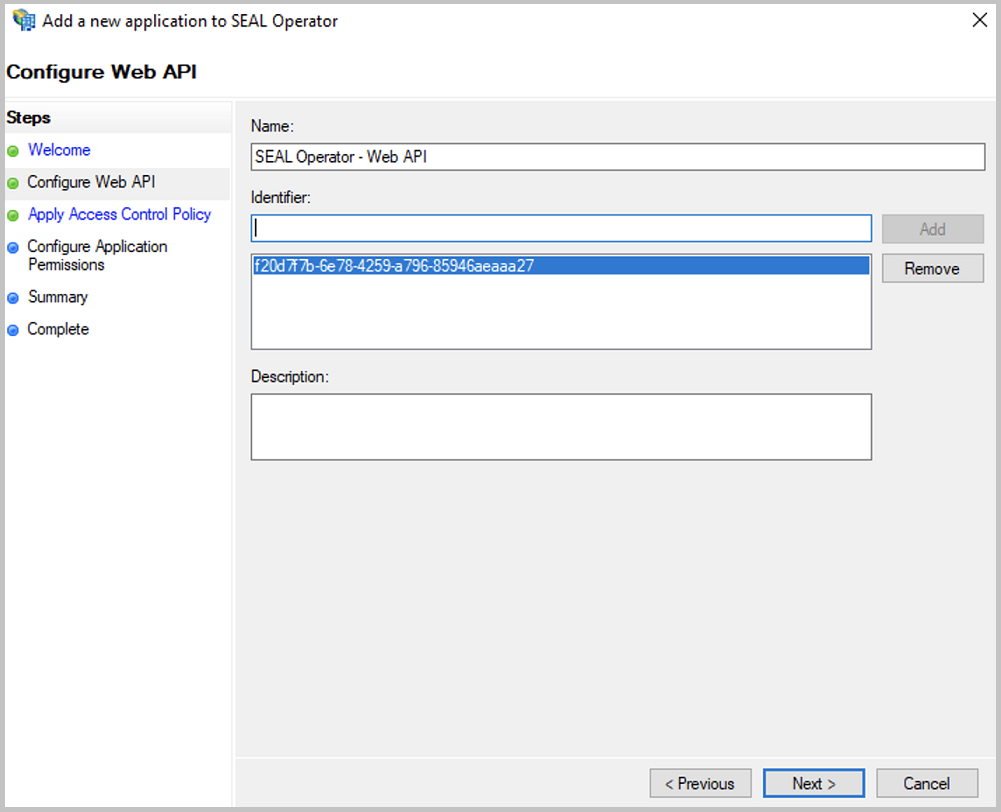Click the blue indicator beside Summary
This screenshot has width=1001, height=812.
click(x=13, y=297)
